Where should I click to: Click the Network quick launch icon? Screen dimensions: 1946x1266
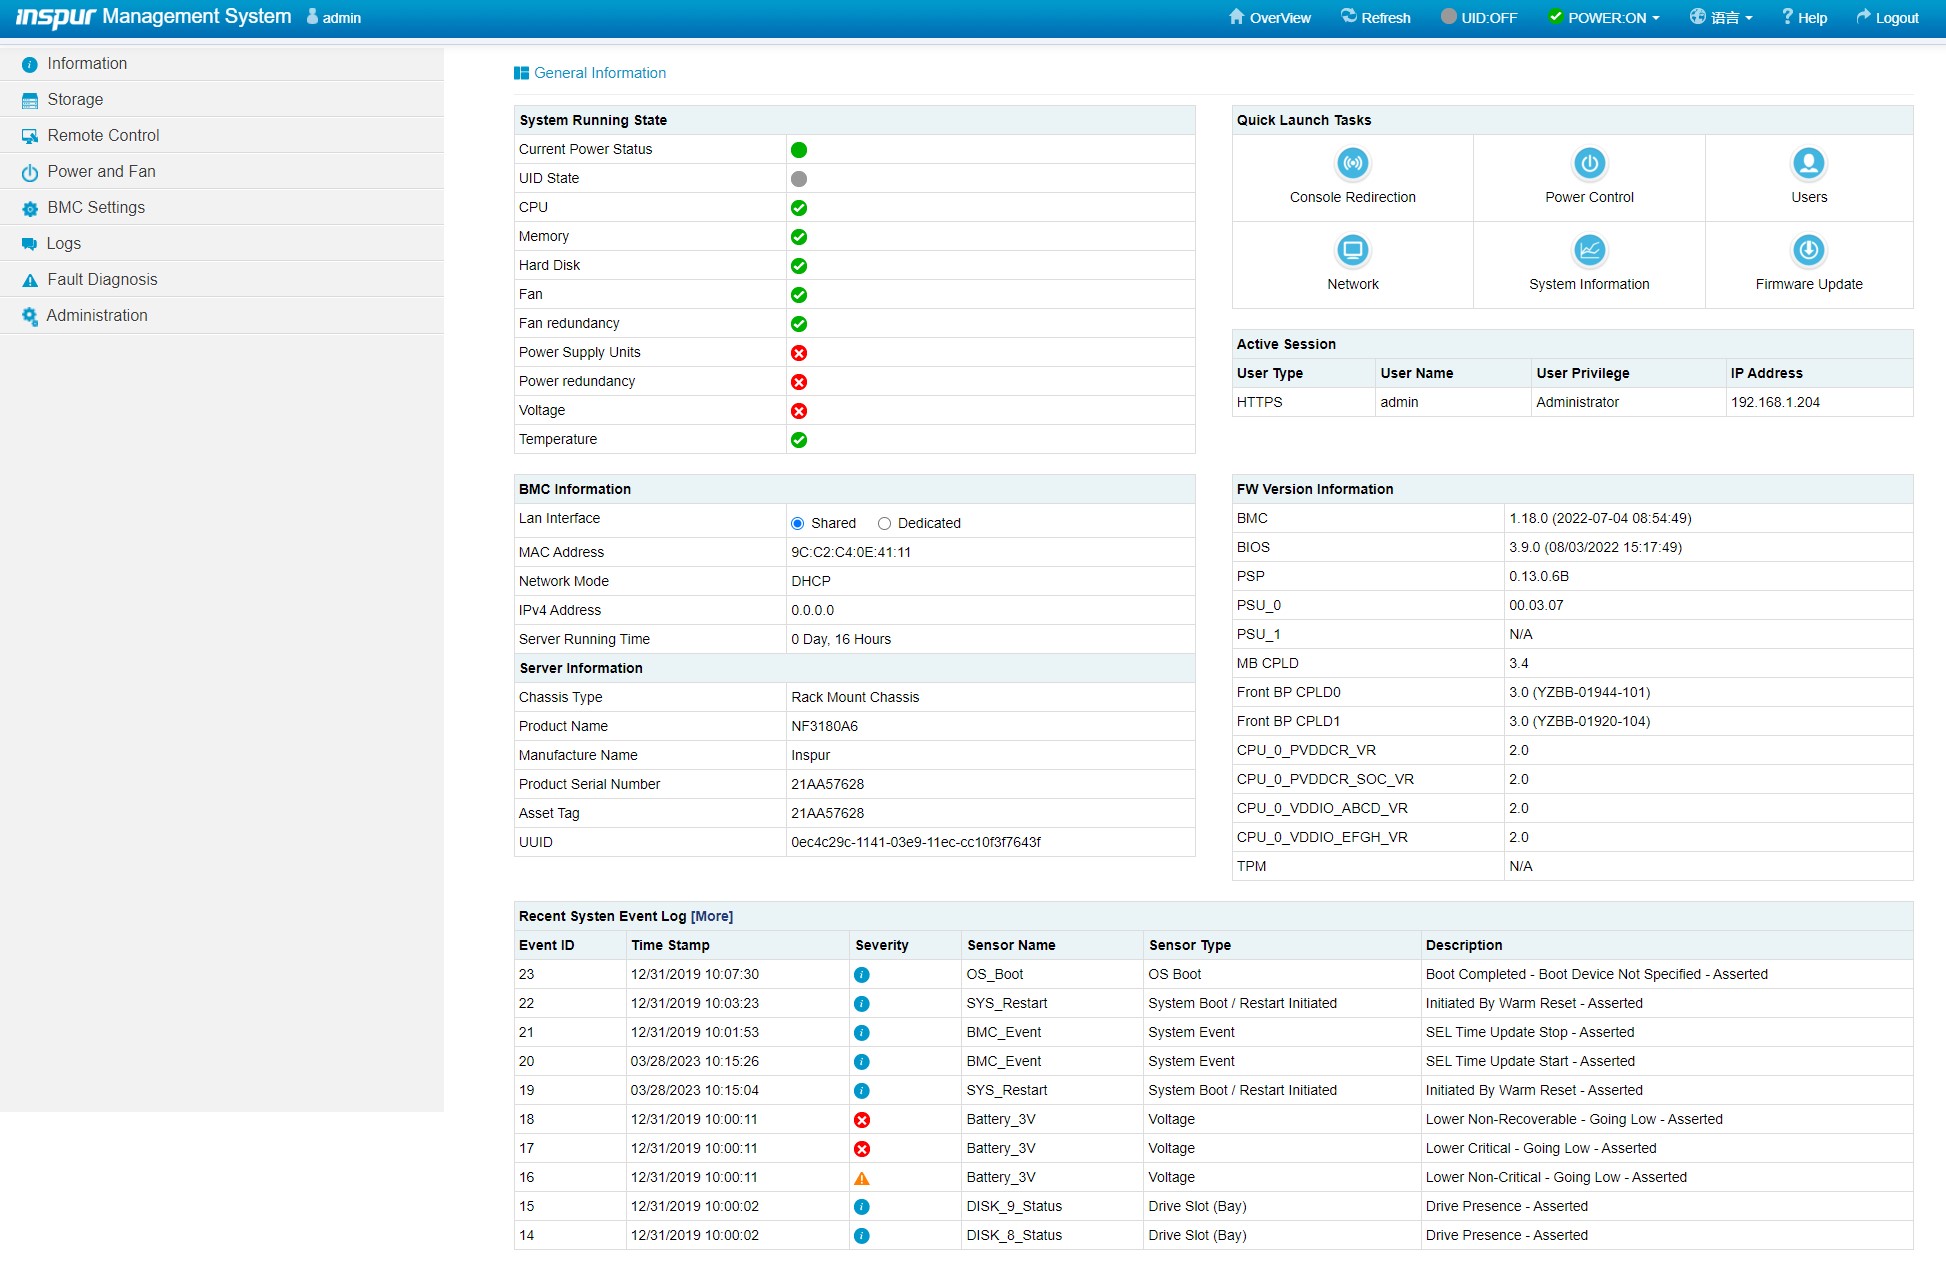[x=1352, y=250]
